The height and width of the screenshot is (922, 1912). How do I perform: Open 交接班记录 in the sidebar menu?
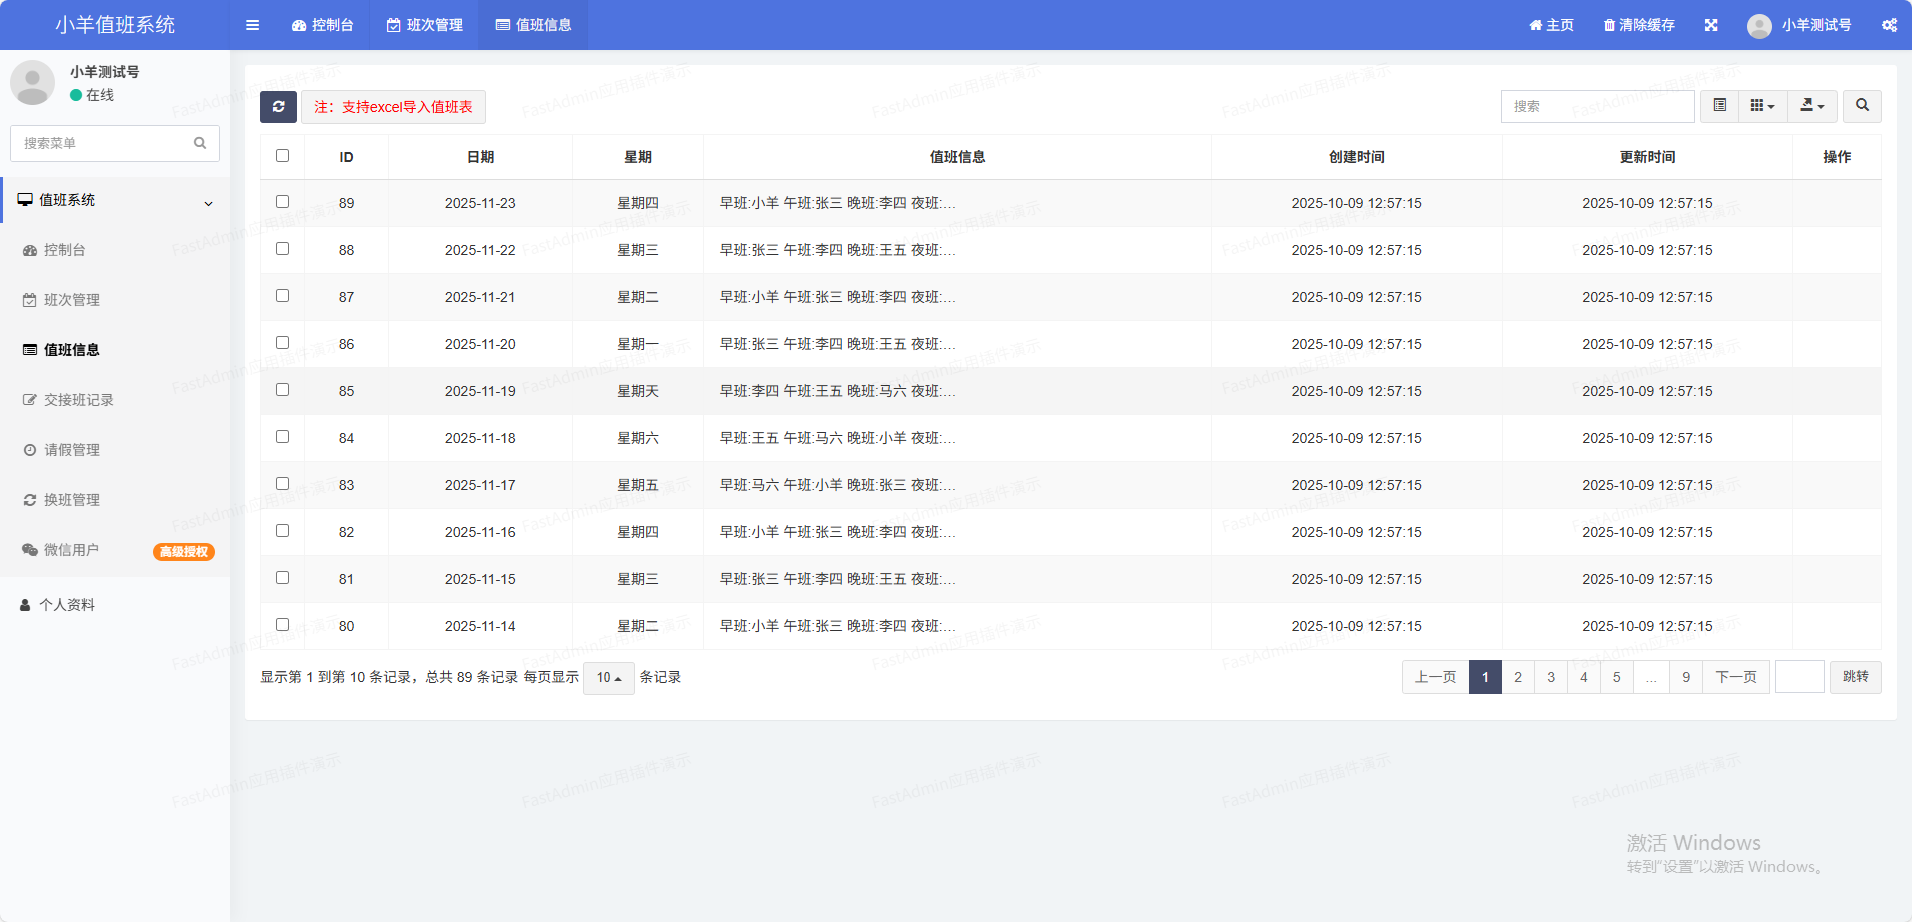(78, 400)
